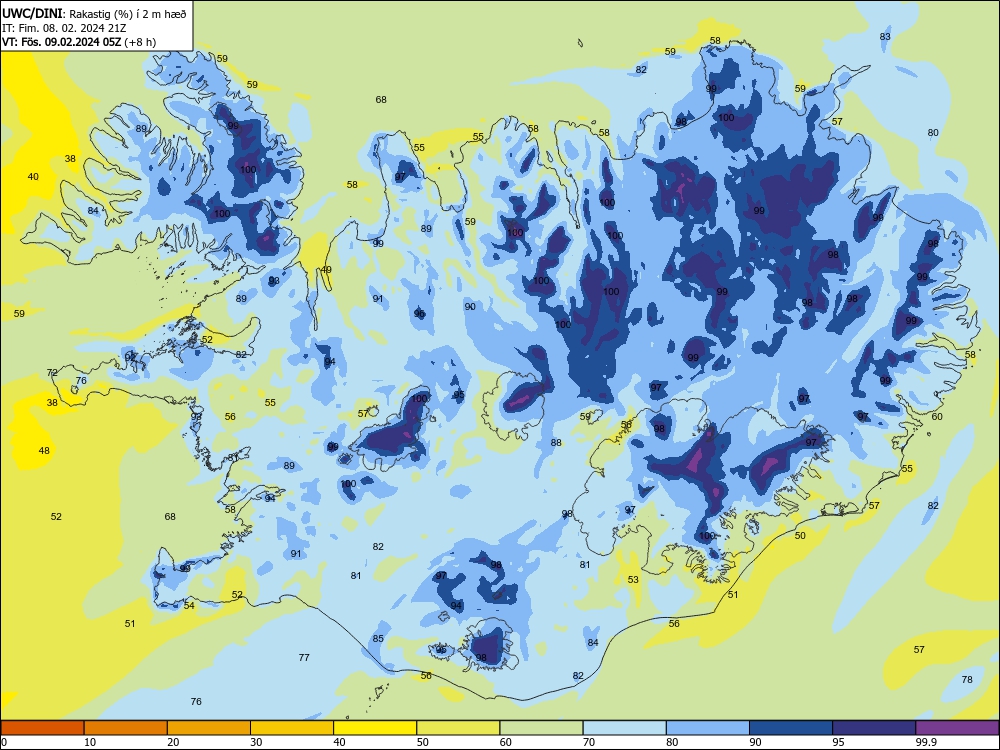Image resolution: width=1000 pixels, height=750 pixels.
Task: Choose the pale green 60–70 legend swatch
Action: (541, 728)
